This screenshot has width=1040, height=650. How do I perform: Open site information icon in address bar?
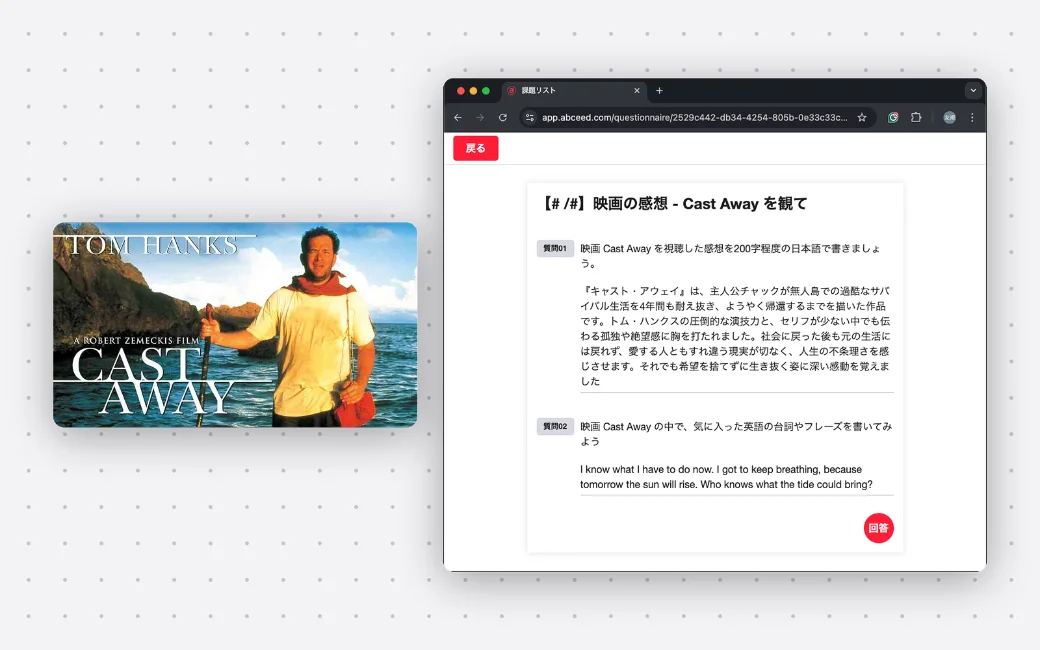pos(529,117)
